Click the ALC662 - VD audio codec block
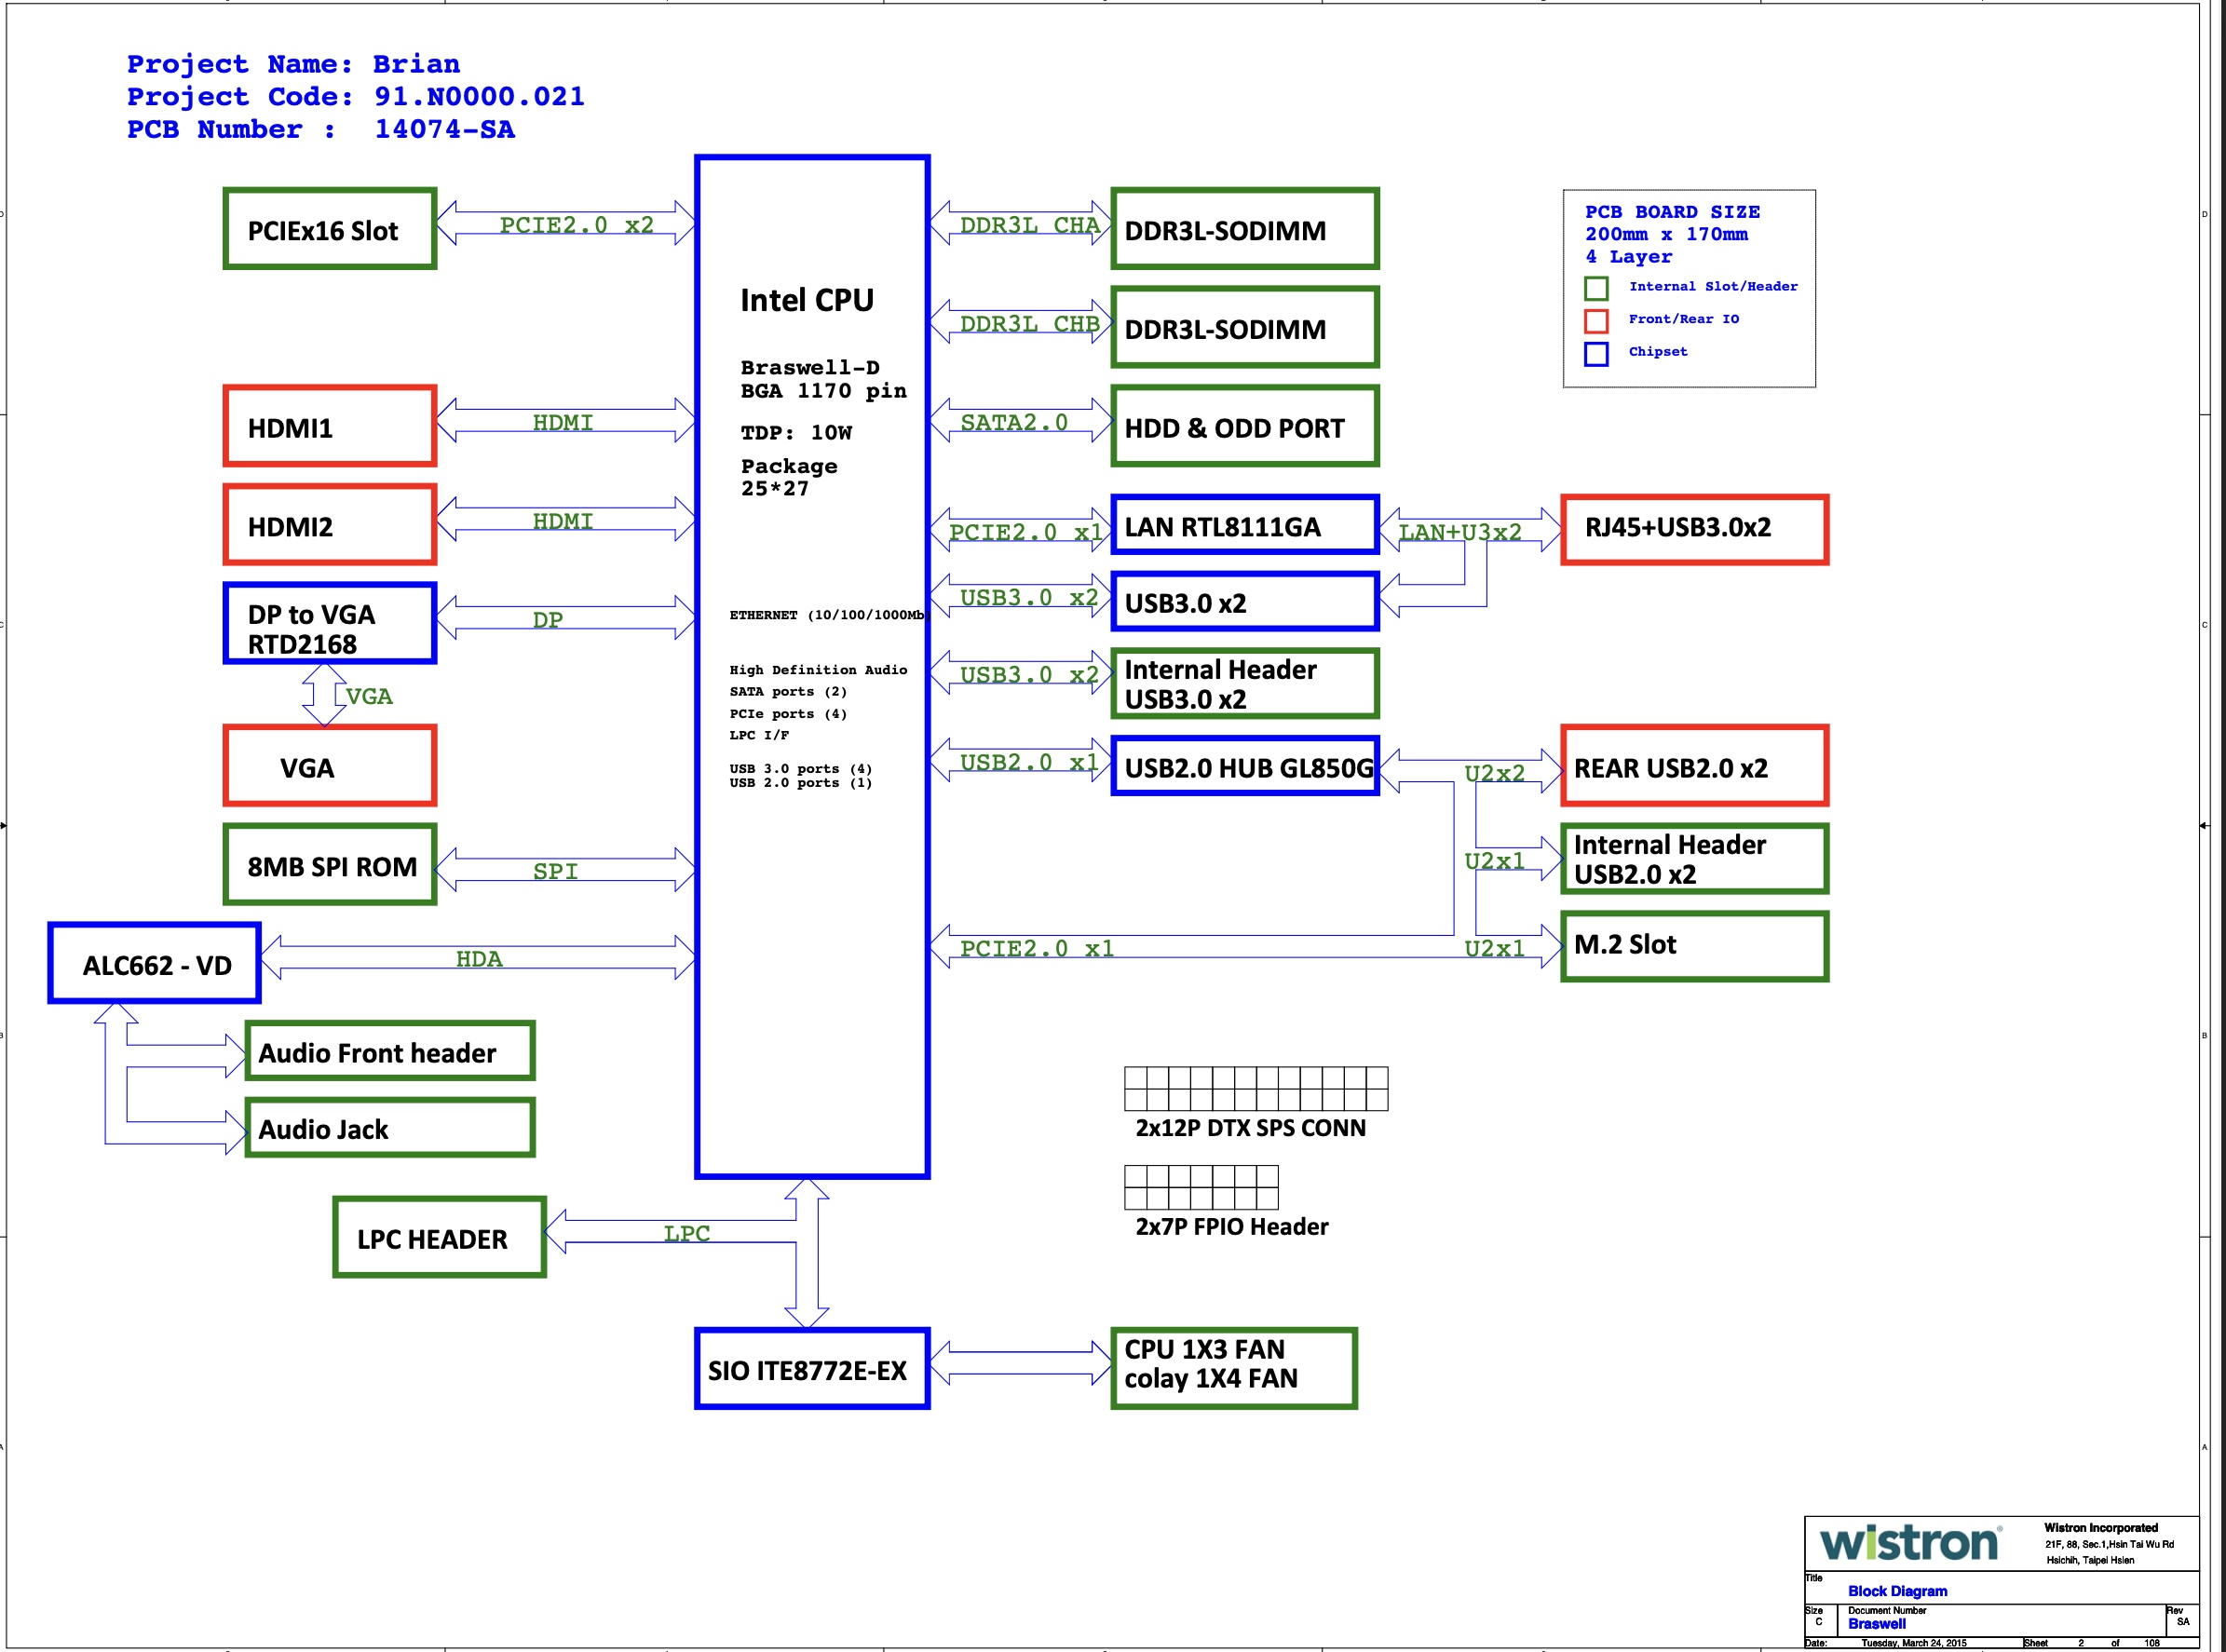This screenshot has width=2226, height=1652. pyautogui.click(x=155, y=963)
